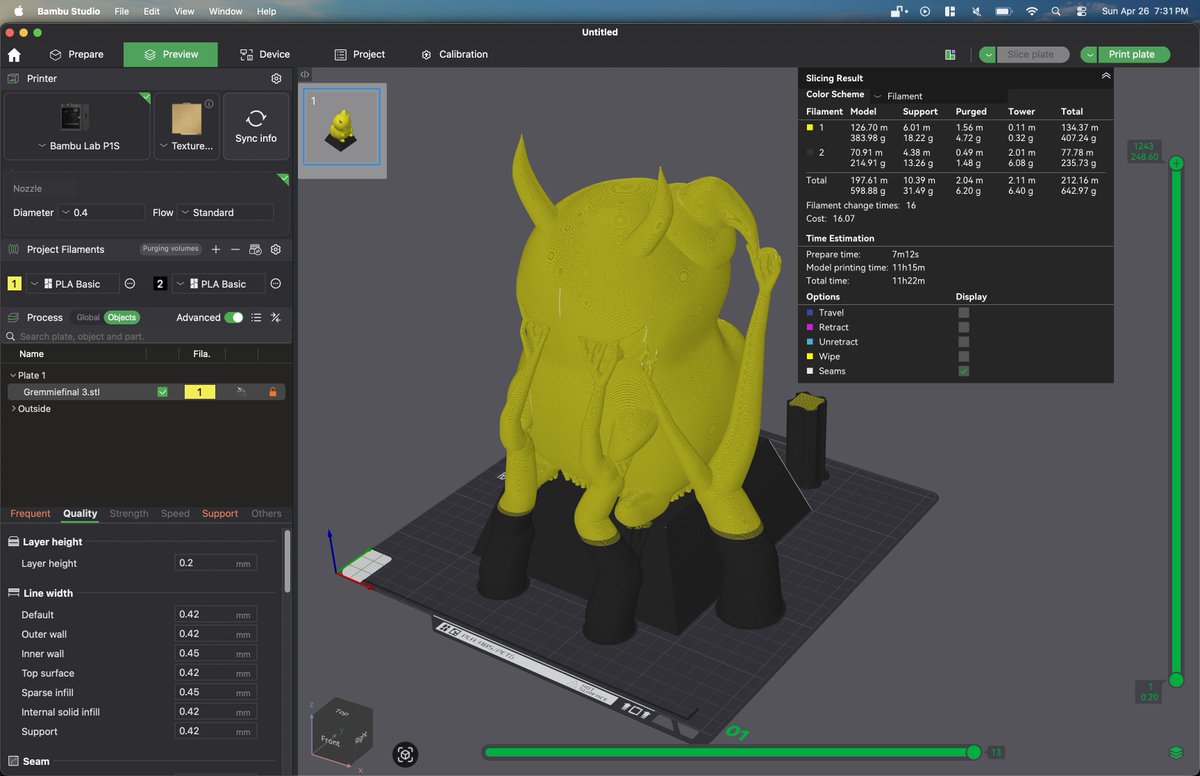Open macOS Control Center icon
The width and height of the screenshot is (1200, 776).
1079,11
